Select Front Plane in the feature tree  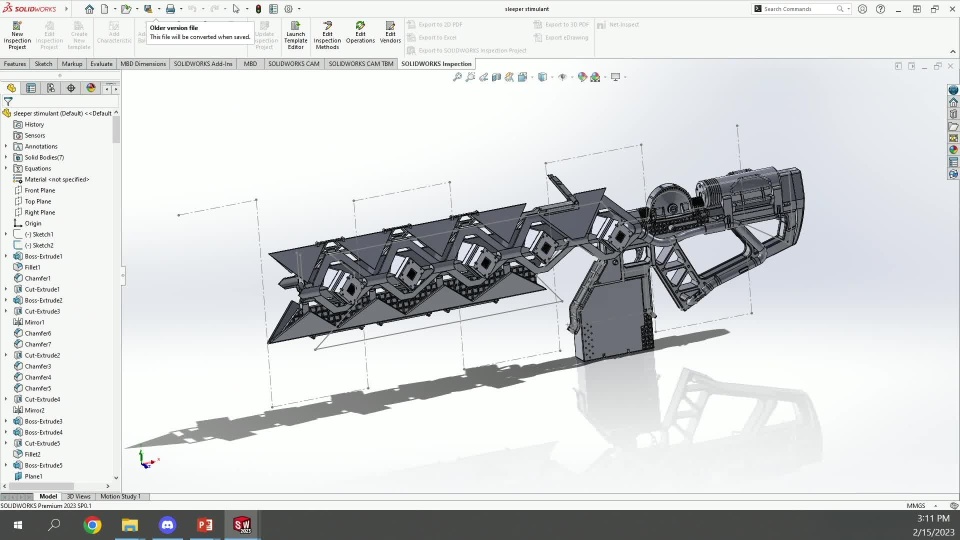(x=39, y=190)
